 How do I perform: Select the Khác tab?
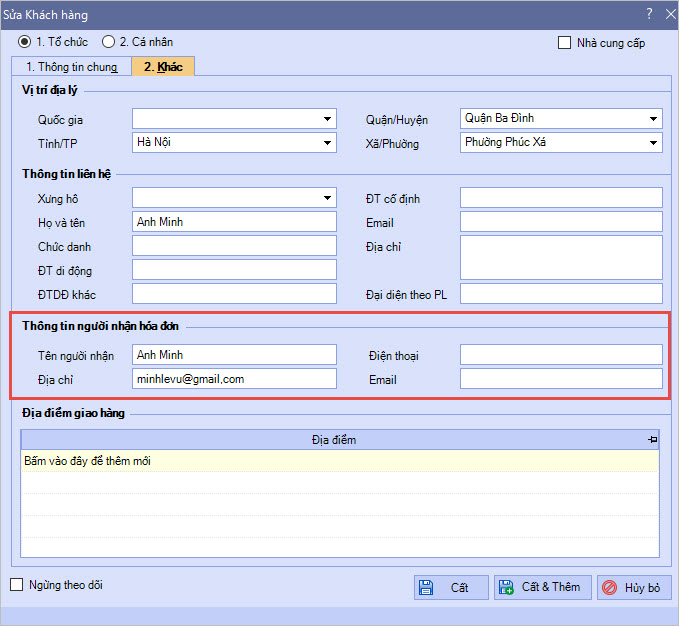(x=163, y=67)
